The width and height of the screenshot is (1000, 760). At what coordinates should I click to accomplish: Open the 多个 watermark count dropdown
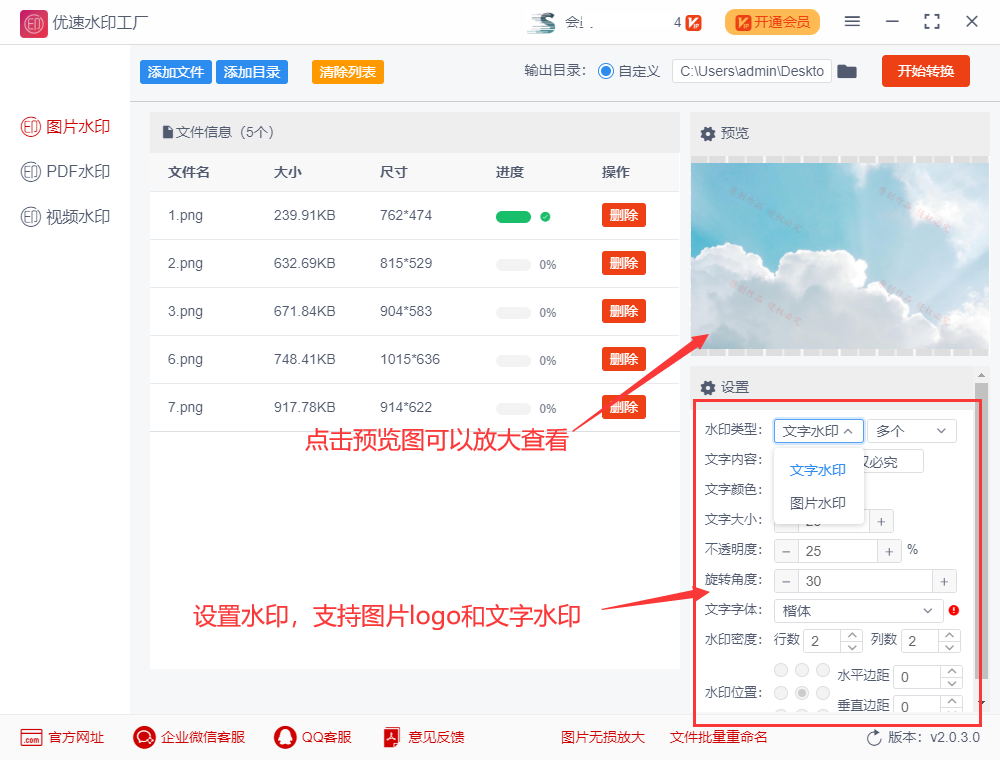click(911, 430)
